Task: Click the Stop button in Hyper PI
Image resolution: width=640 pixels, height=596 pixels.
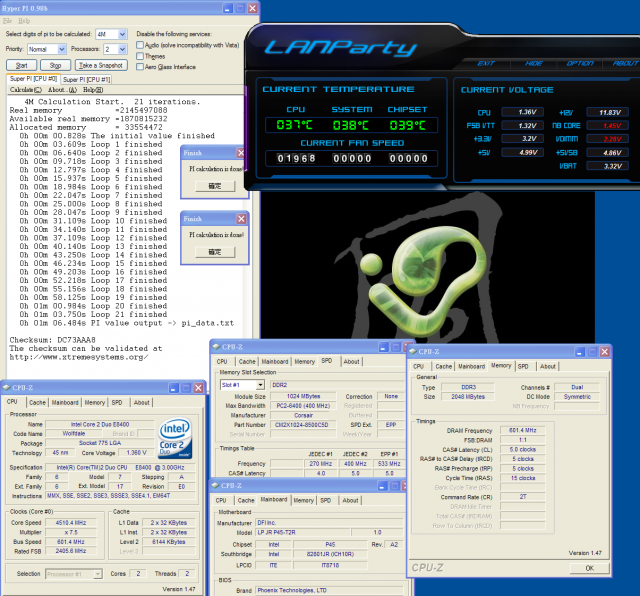Action: [x=56, y=65]
